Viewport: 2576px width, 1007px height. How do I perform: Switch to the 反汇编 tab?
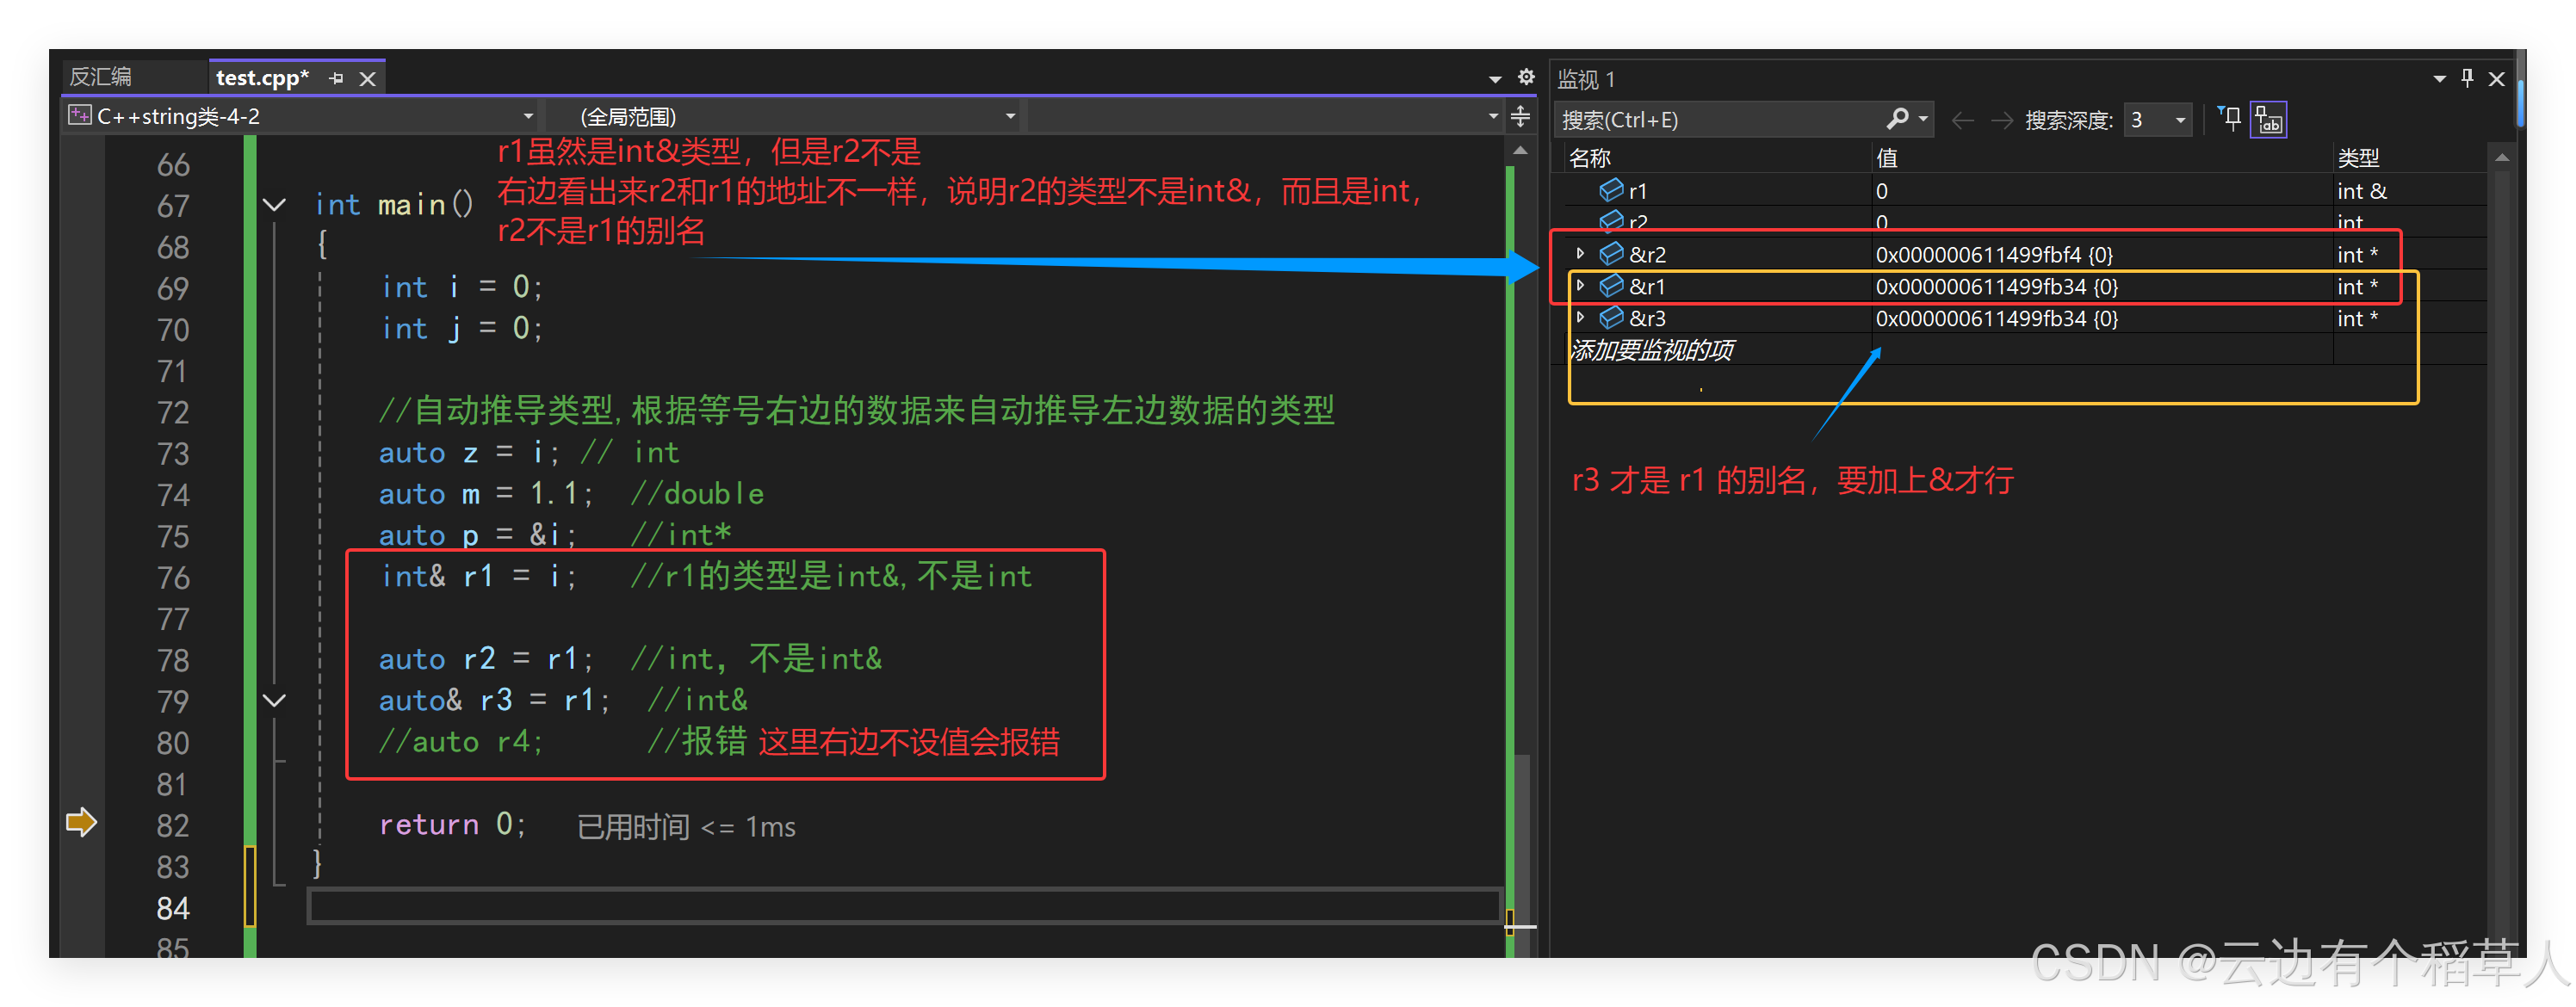101,77
